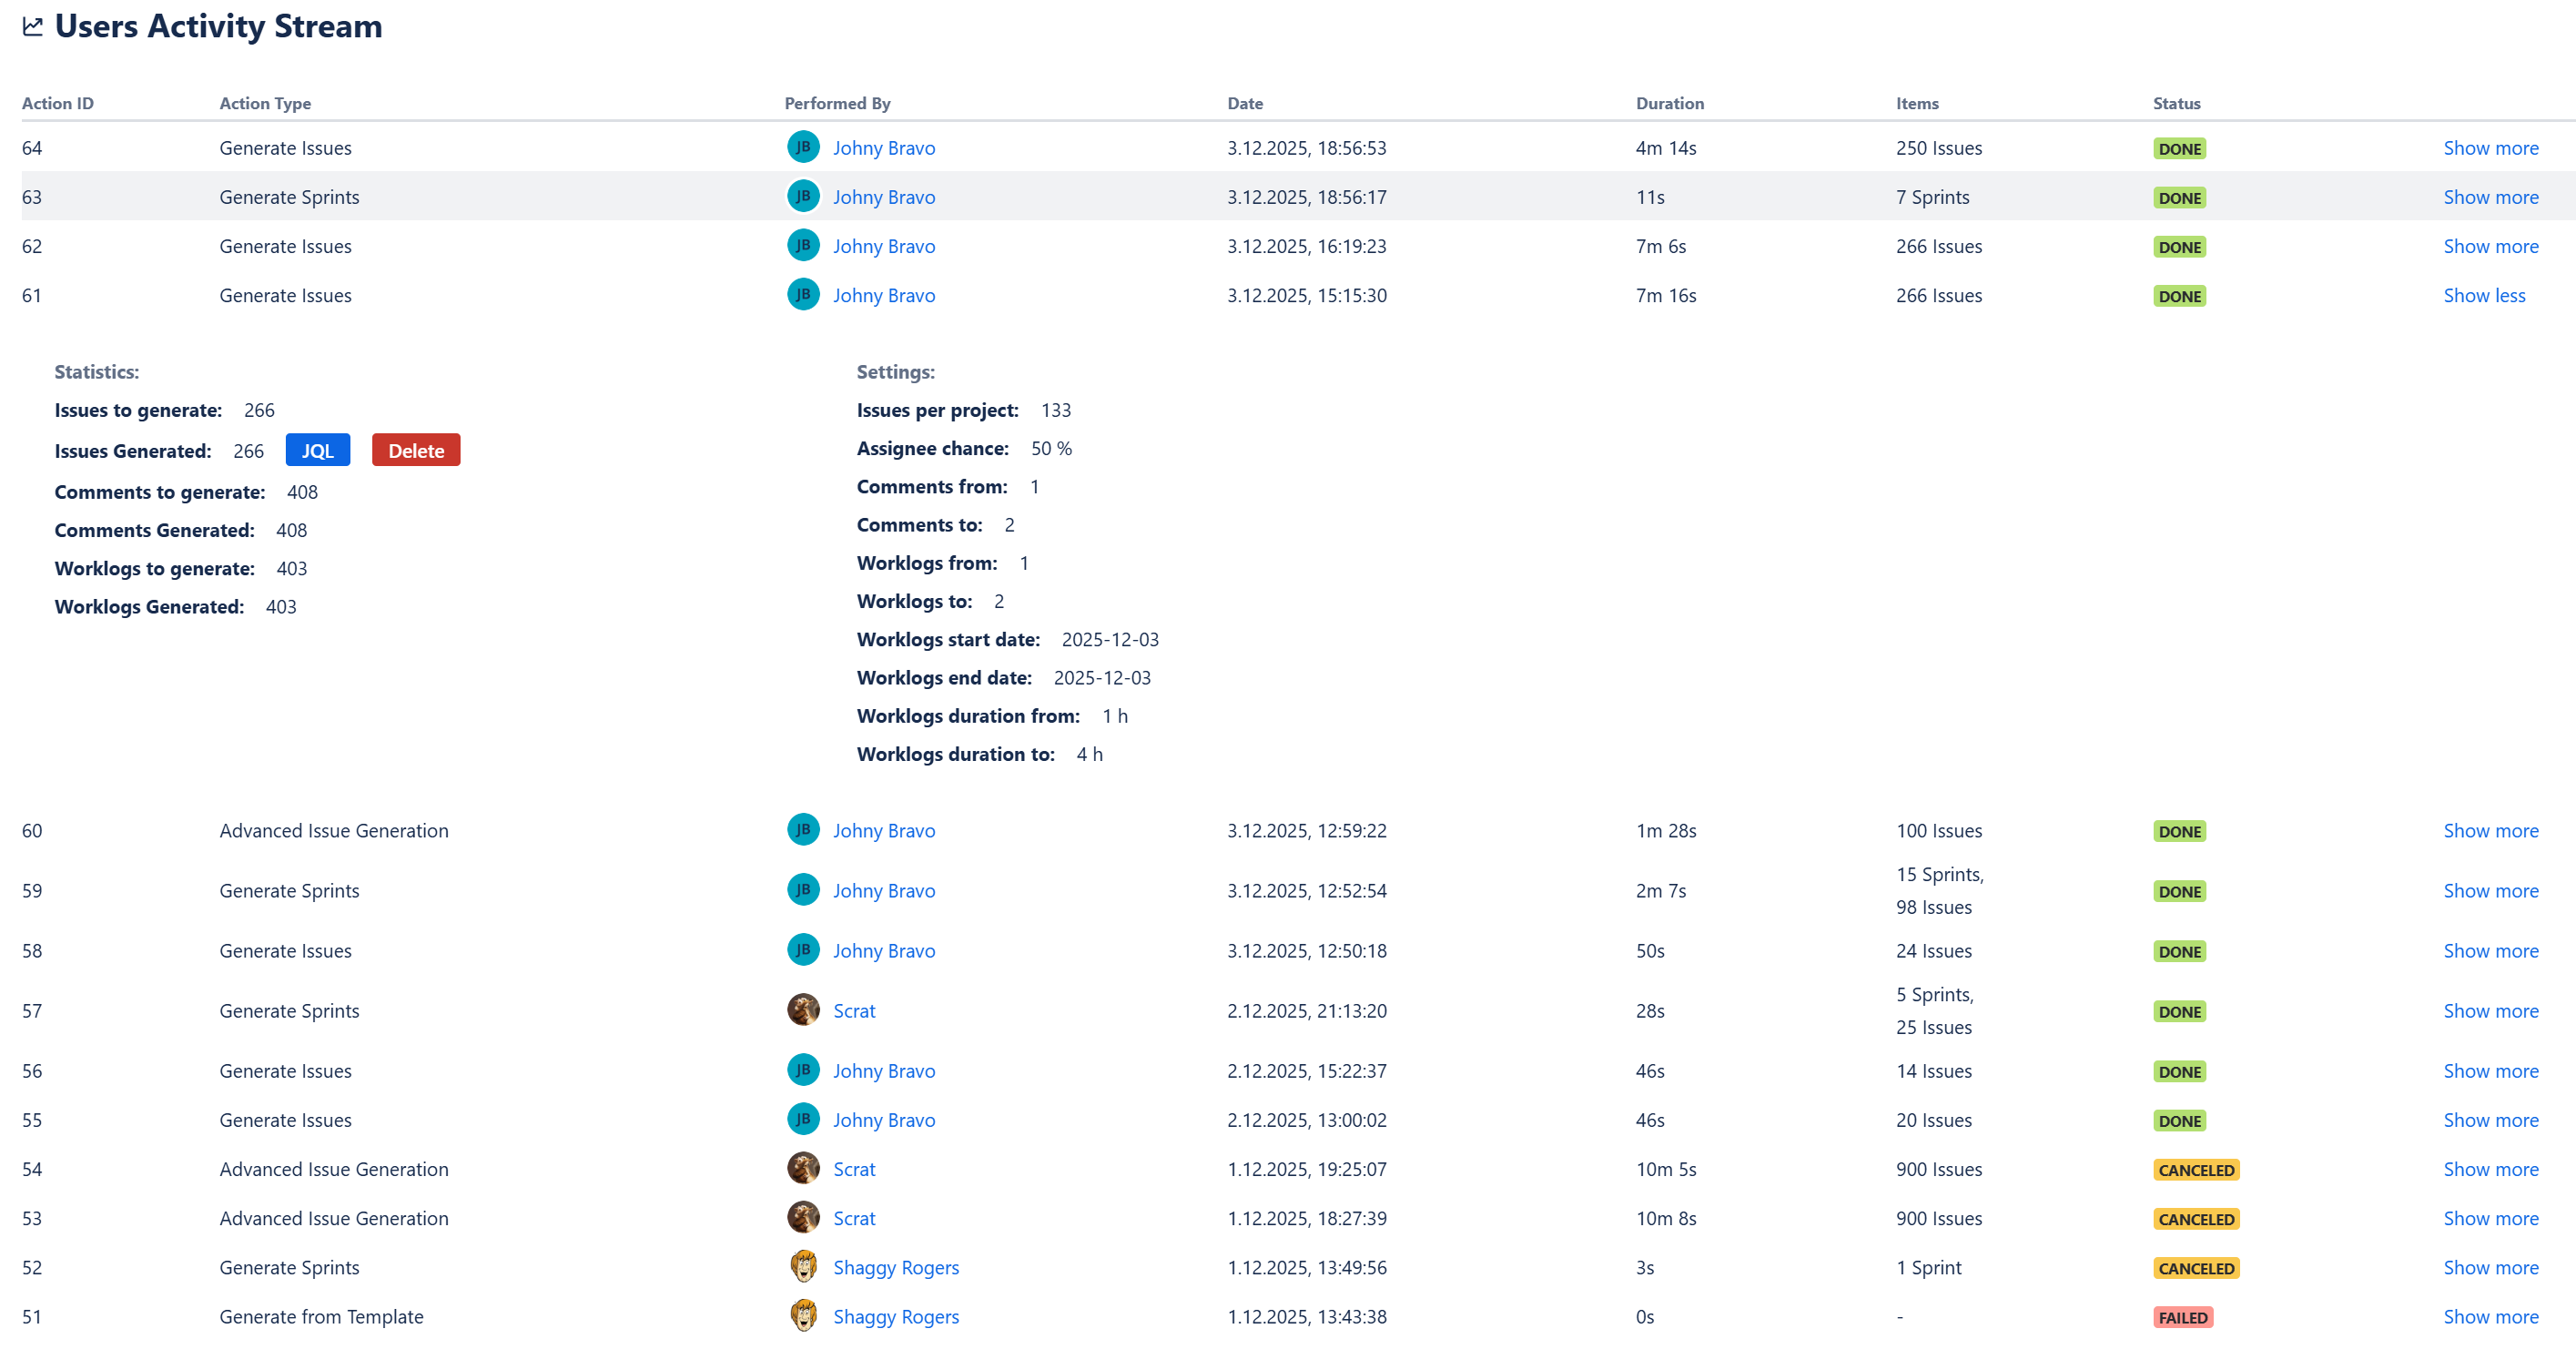Click Johny Bravo avatar in action 64 row
The height and width of the screenshot is (1349, 2576).
[802, 148]
